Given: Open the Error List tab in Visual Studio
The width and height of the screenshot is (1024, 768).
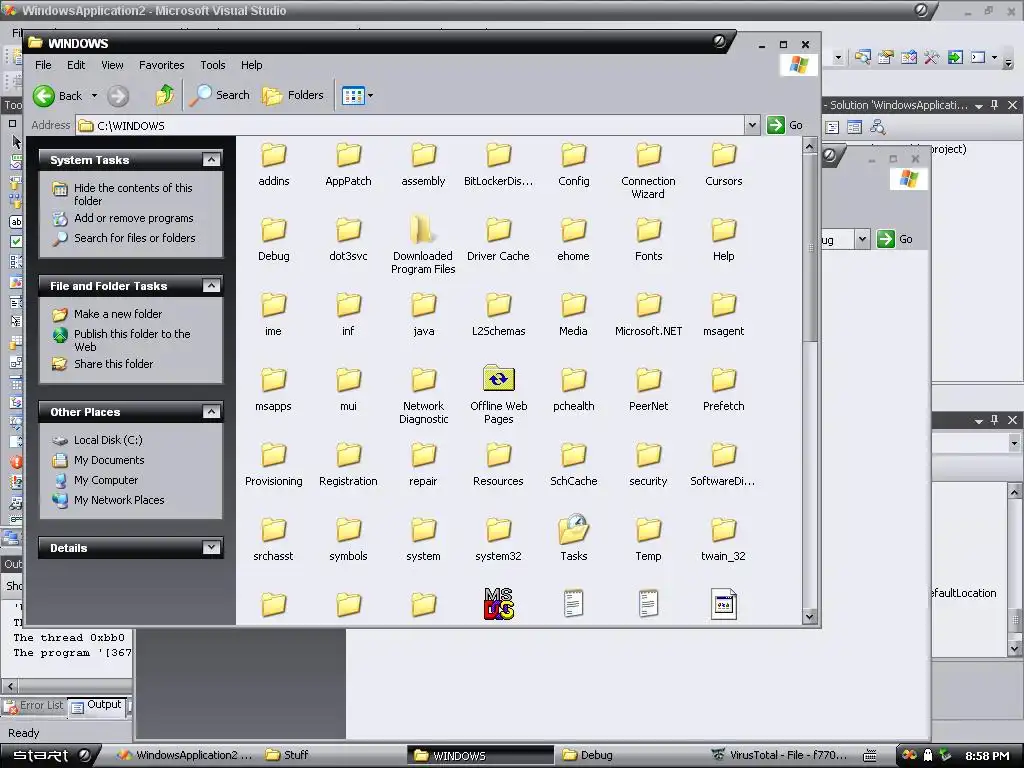Looking at the screenshot, I should click(x=34, y=706).
